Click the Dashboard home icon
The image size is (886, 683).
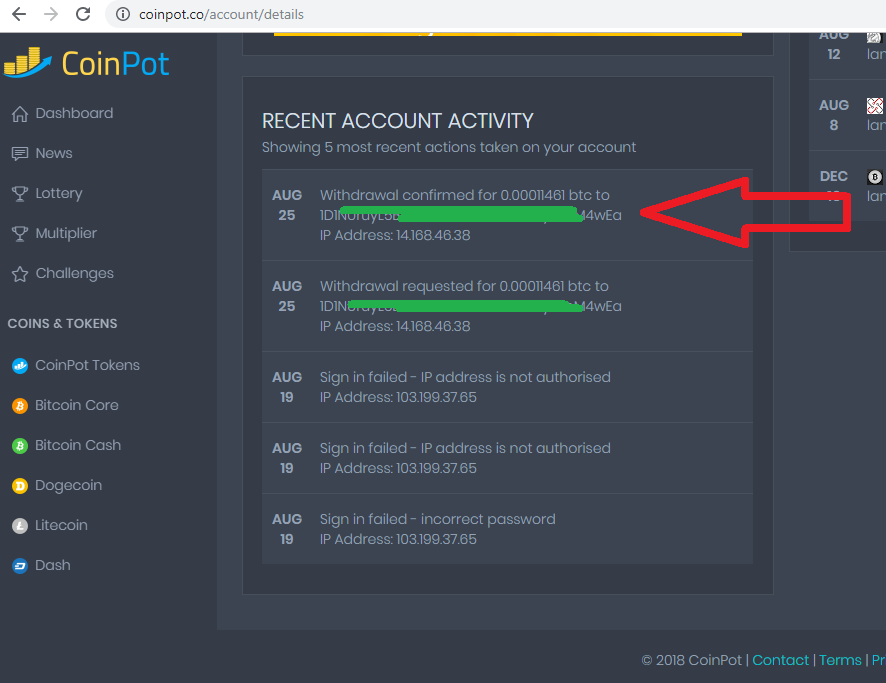[20, 114]
